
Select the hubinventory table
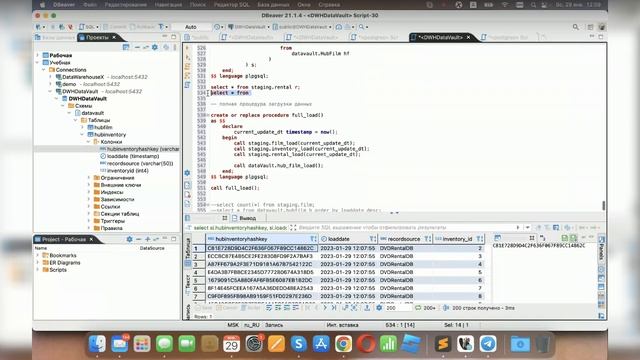(x=107, y=135)
